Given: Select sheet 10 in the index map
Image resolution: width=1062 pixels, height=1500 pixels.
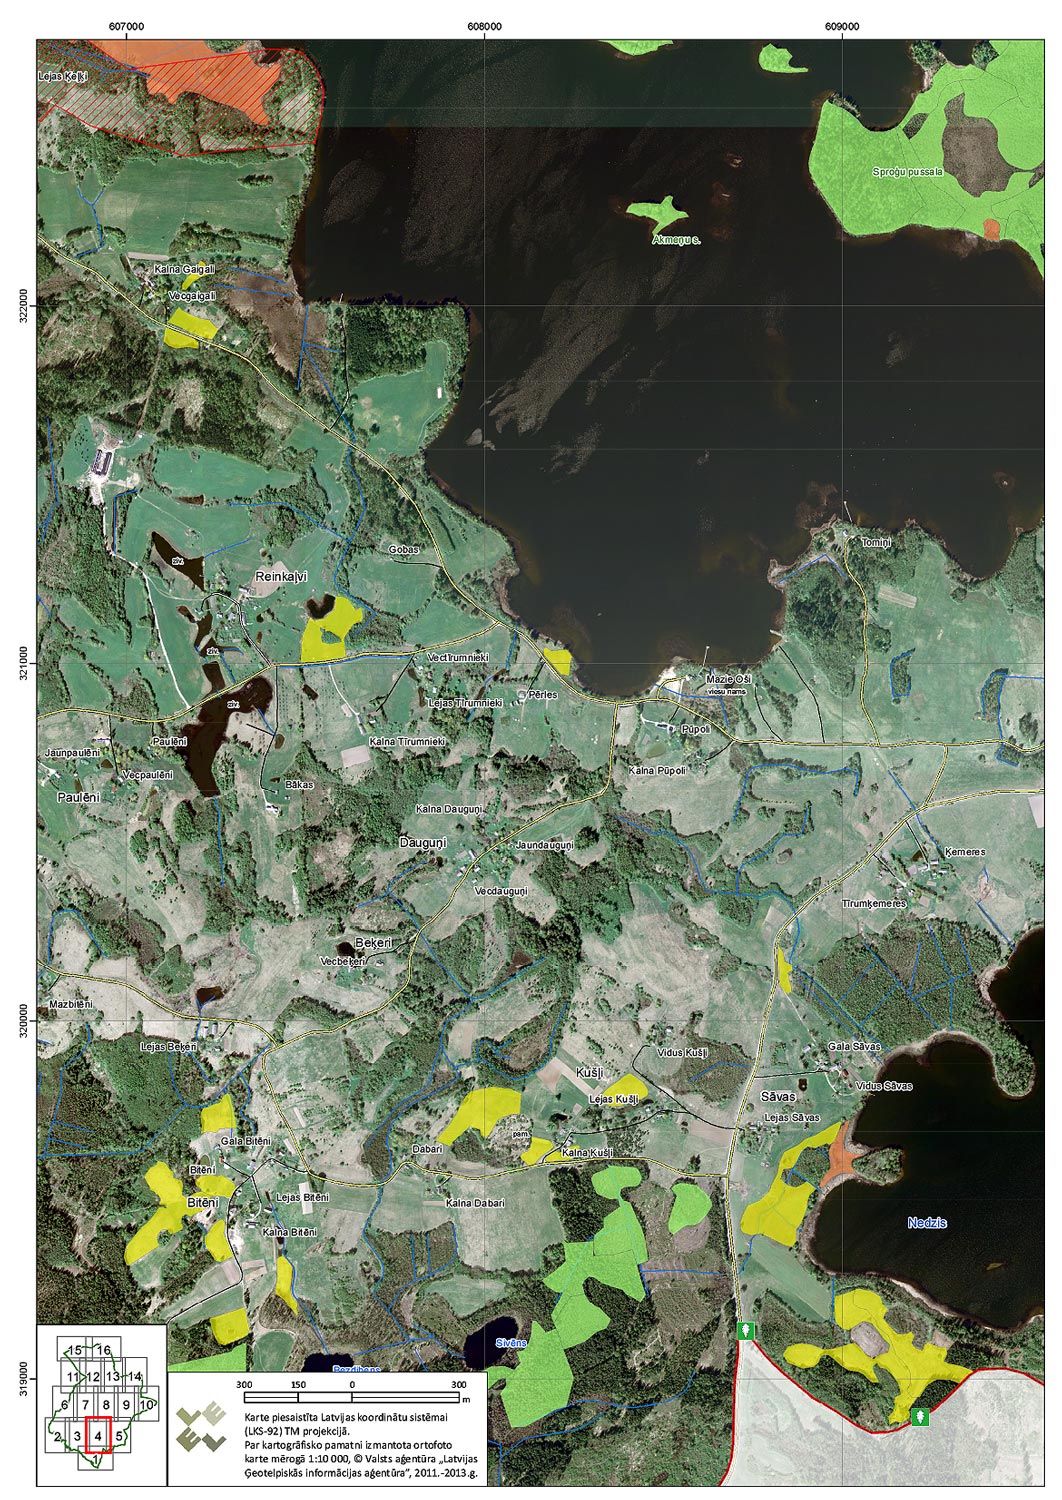Looking at the screenshot, I should [x=146, y=1405].
